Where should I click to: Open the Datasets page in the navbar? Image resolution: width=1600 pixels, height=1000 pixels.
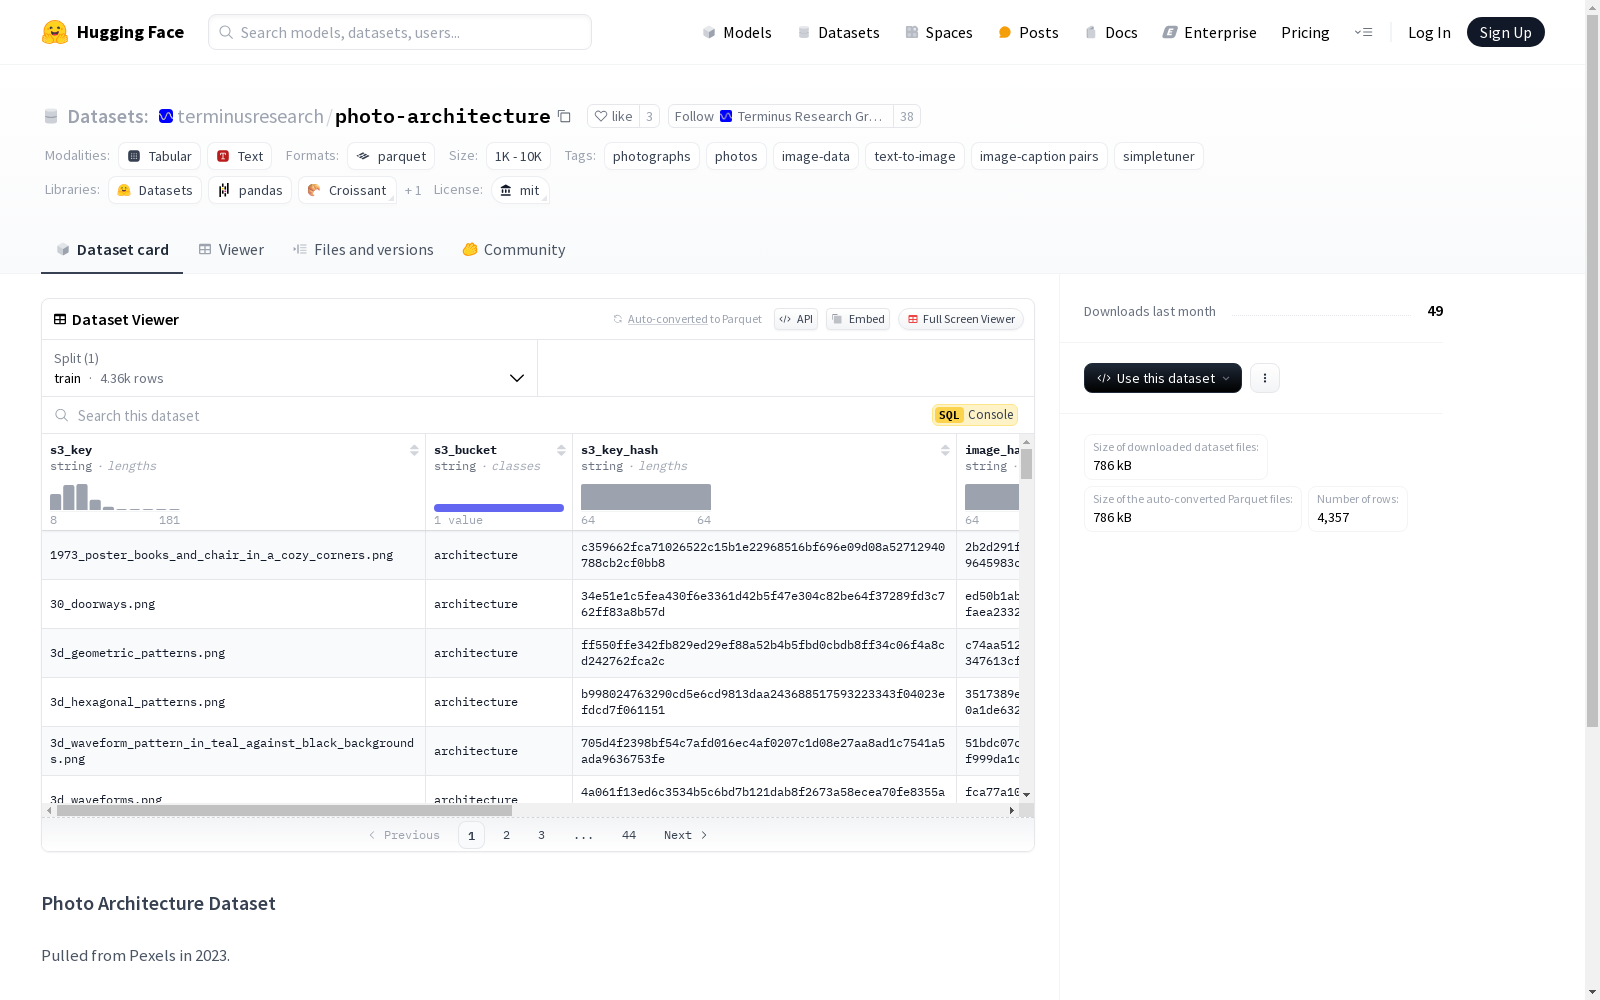pyautogui.click(x=838, y=32)
